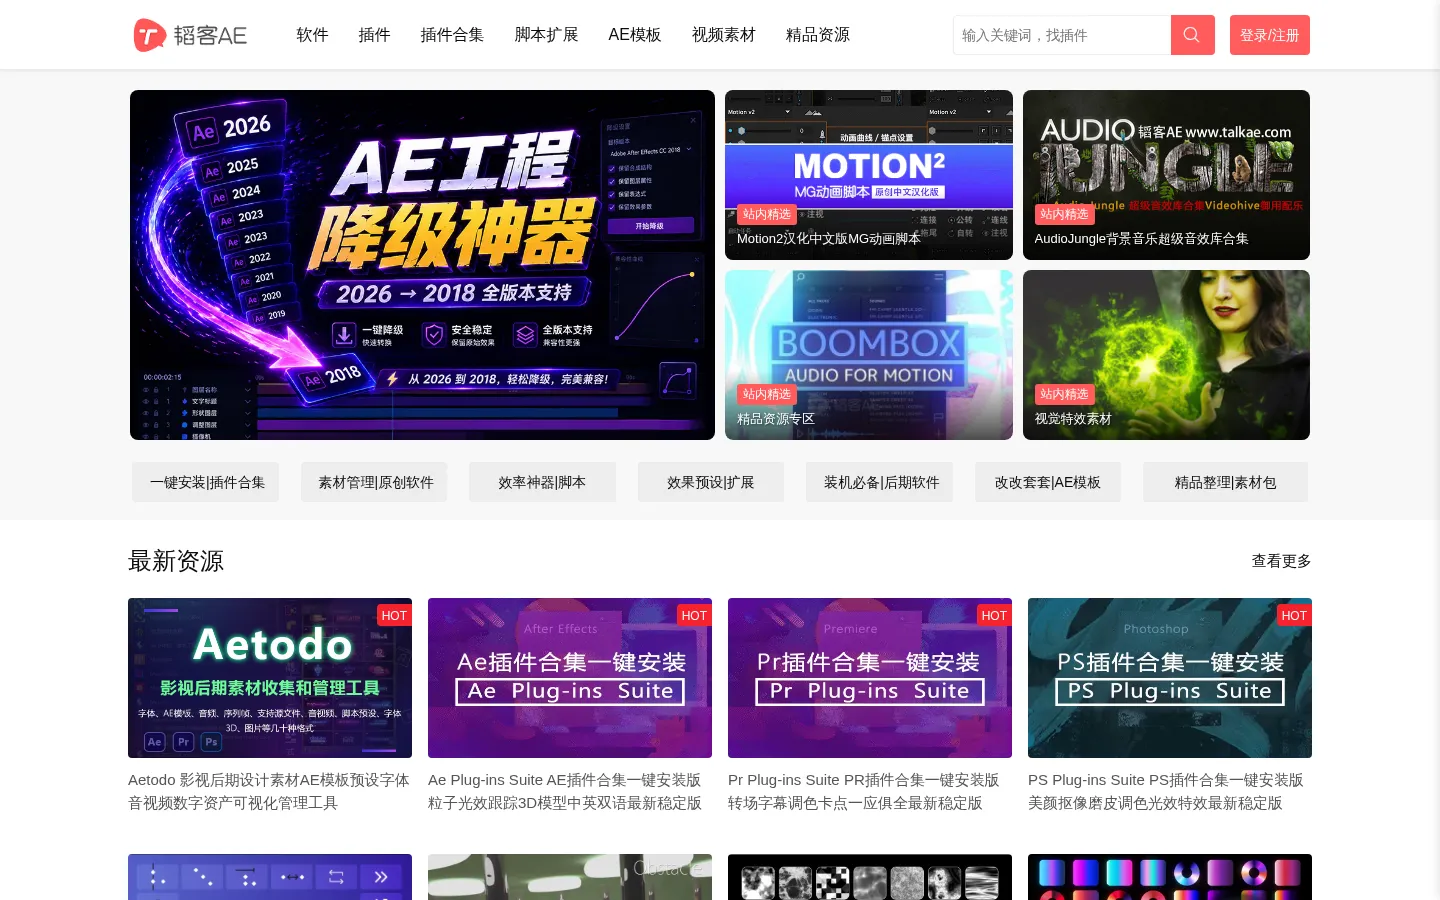Open the BOOMBOX 精品资源专区 card
The image size is (1440, 900).
pos(869,355)
